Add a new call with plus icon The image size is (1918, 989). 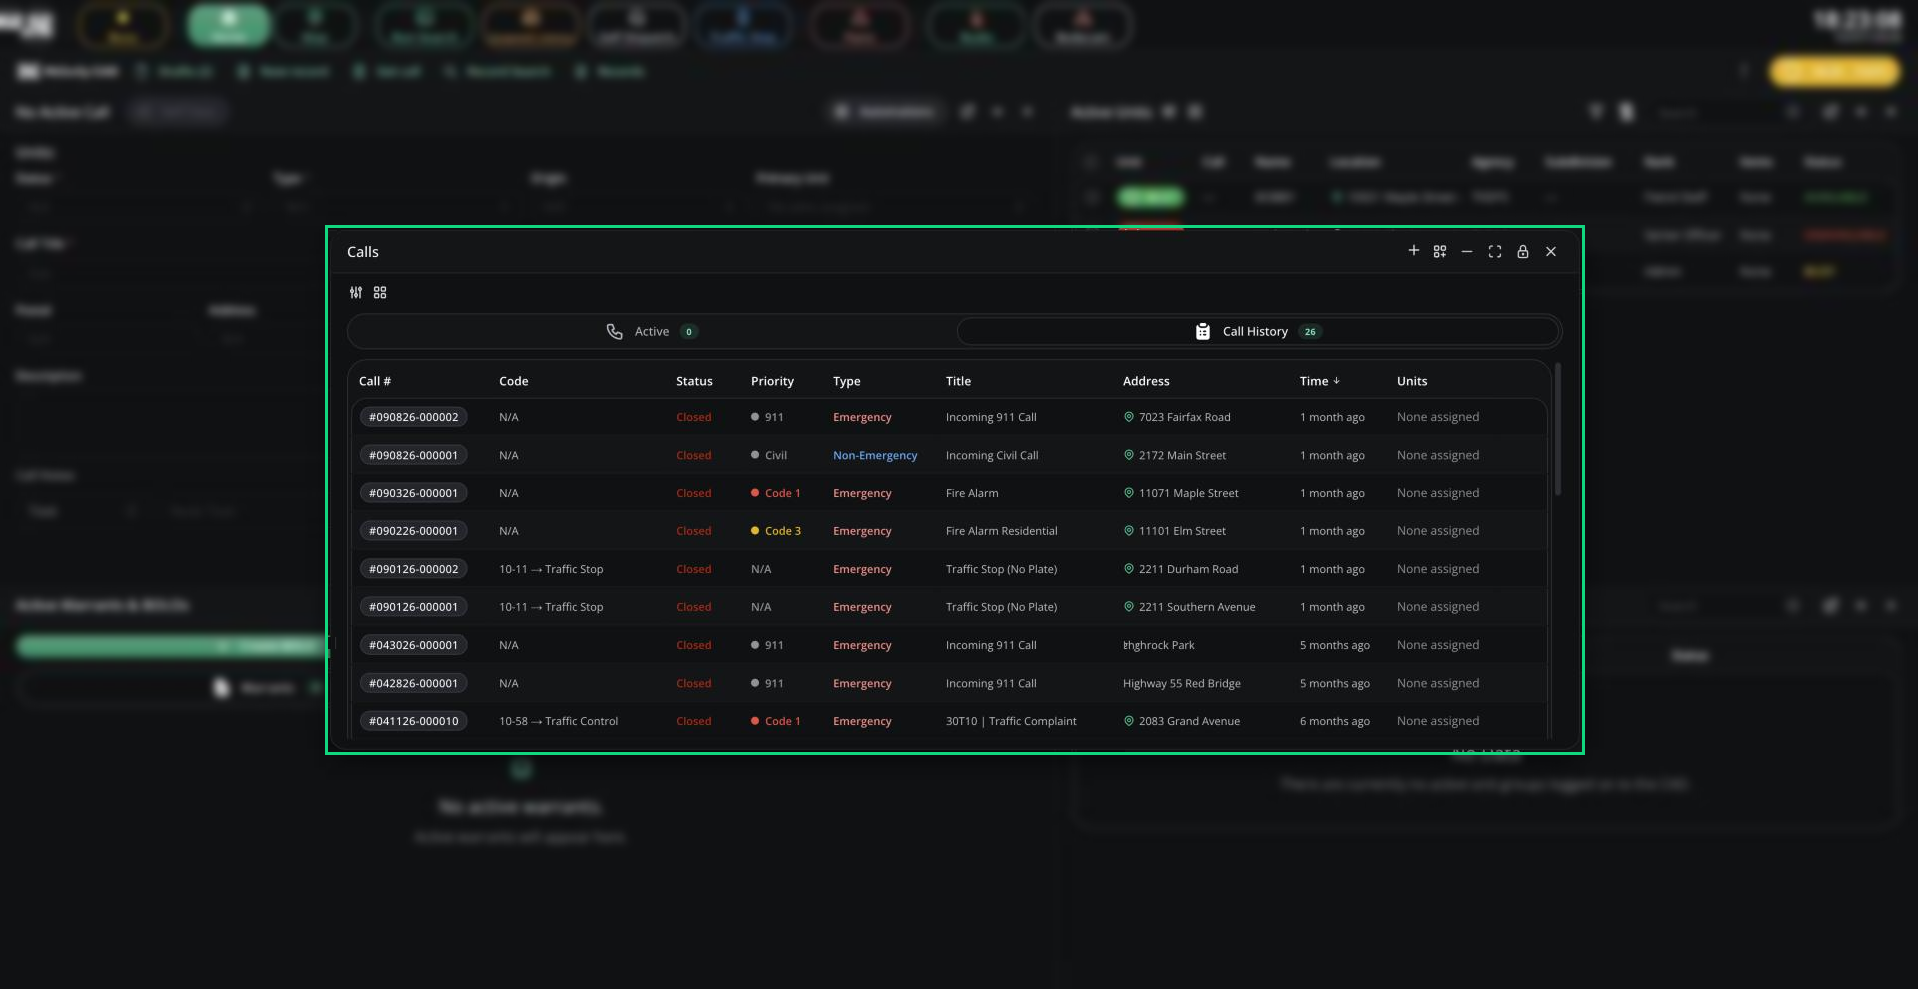(1413, 251)
